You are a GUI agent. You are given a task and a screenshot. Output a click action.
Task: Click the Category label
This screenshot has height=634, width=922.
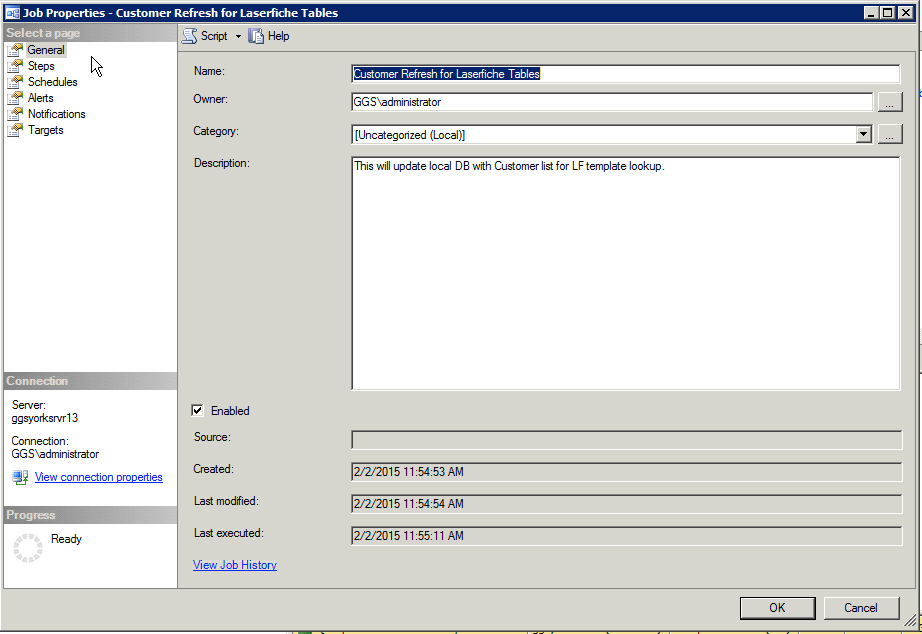(216, 131)
